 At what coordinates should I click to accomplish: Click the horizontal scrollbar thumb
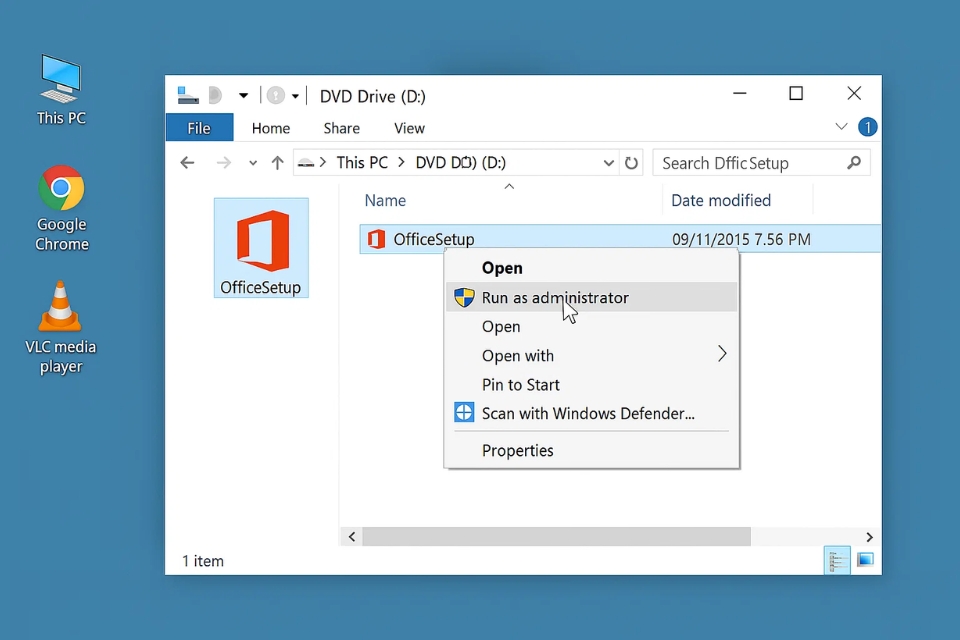(557, 537)
